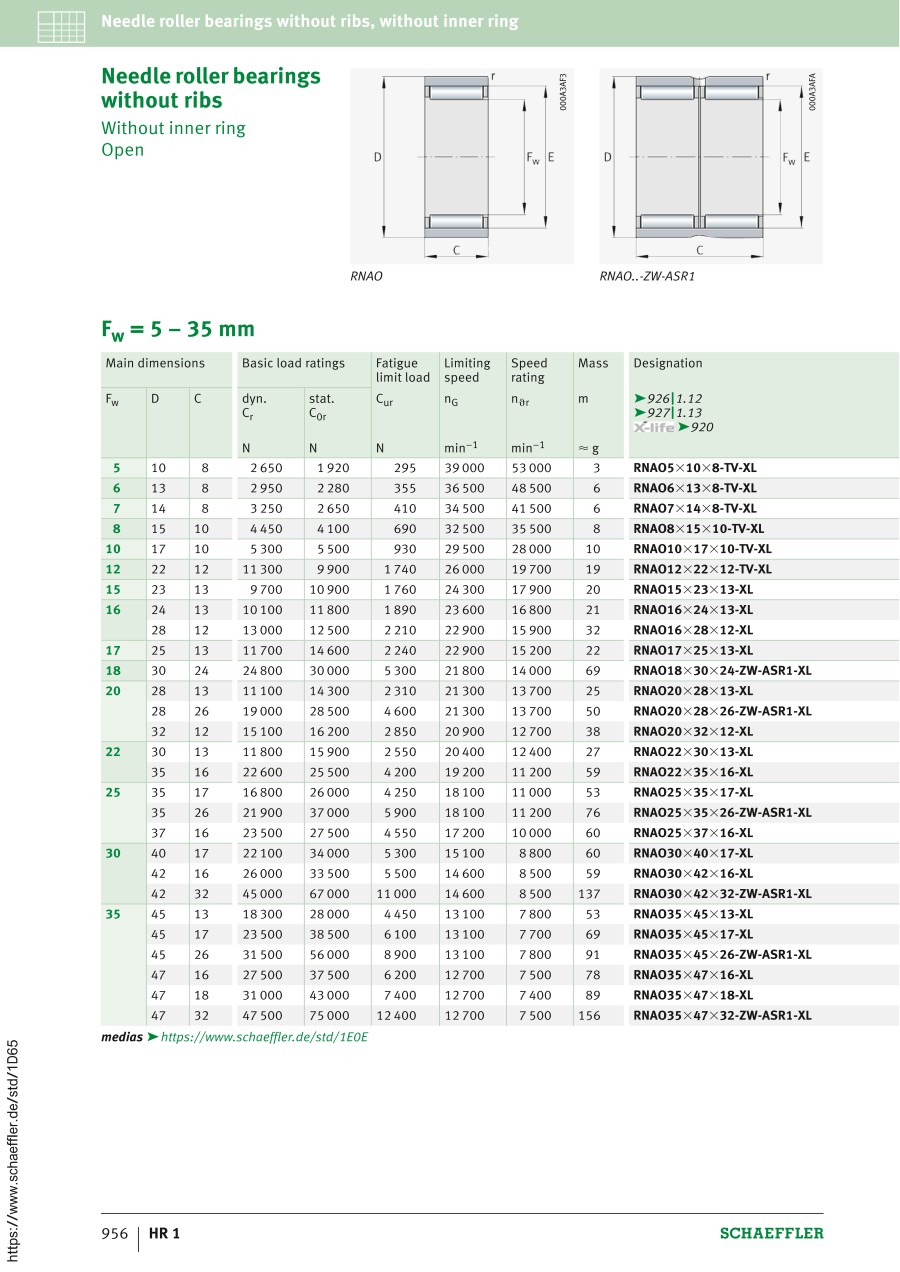900x1272 pixels.
Task: Click the 'Designation' column header
Action: click(668, 363)
